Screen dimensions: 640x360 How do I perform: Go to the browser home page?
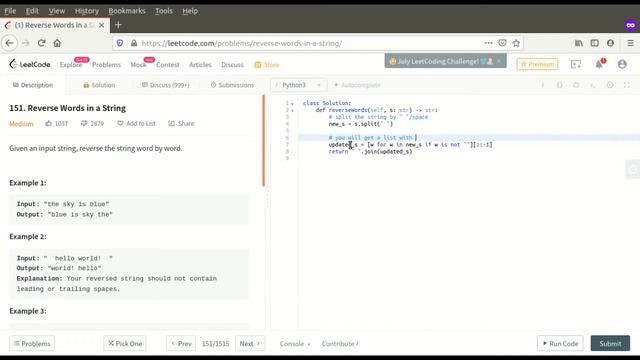coord(57,43)
